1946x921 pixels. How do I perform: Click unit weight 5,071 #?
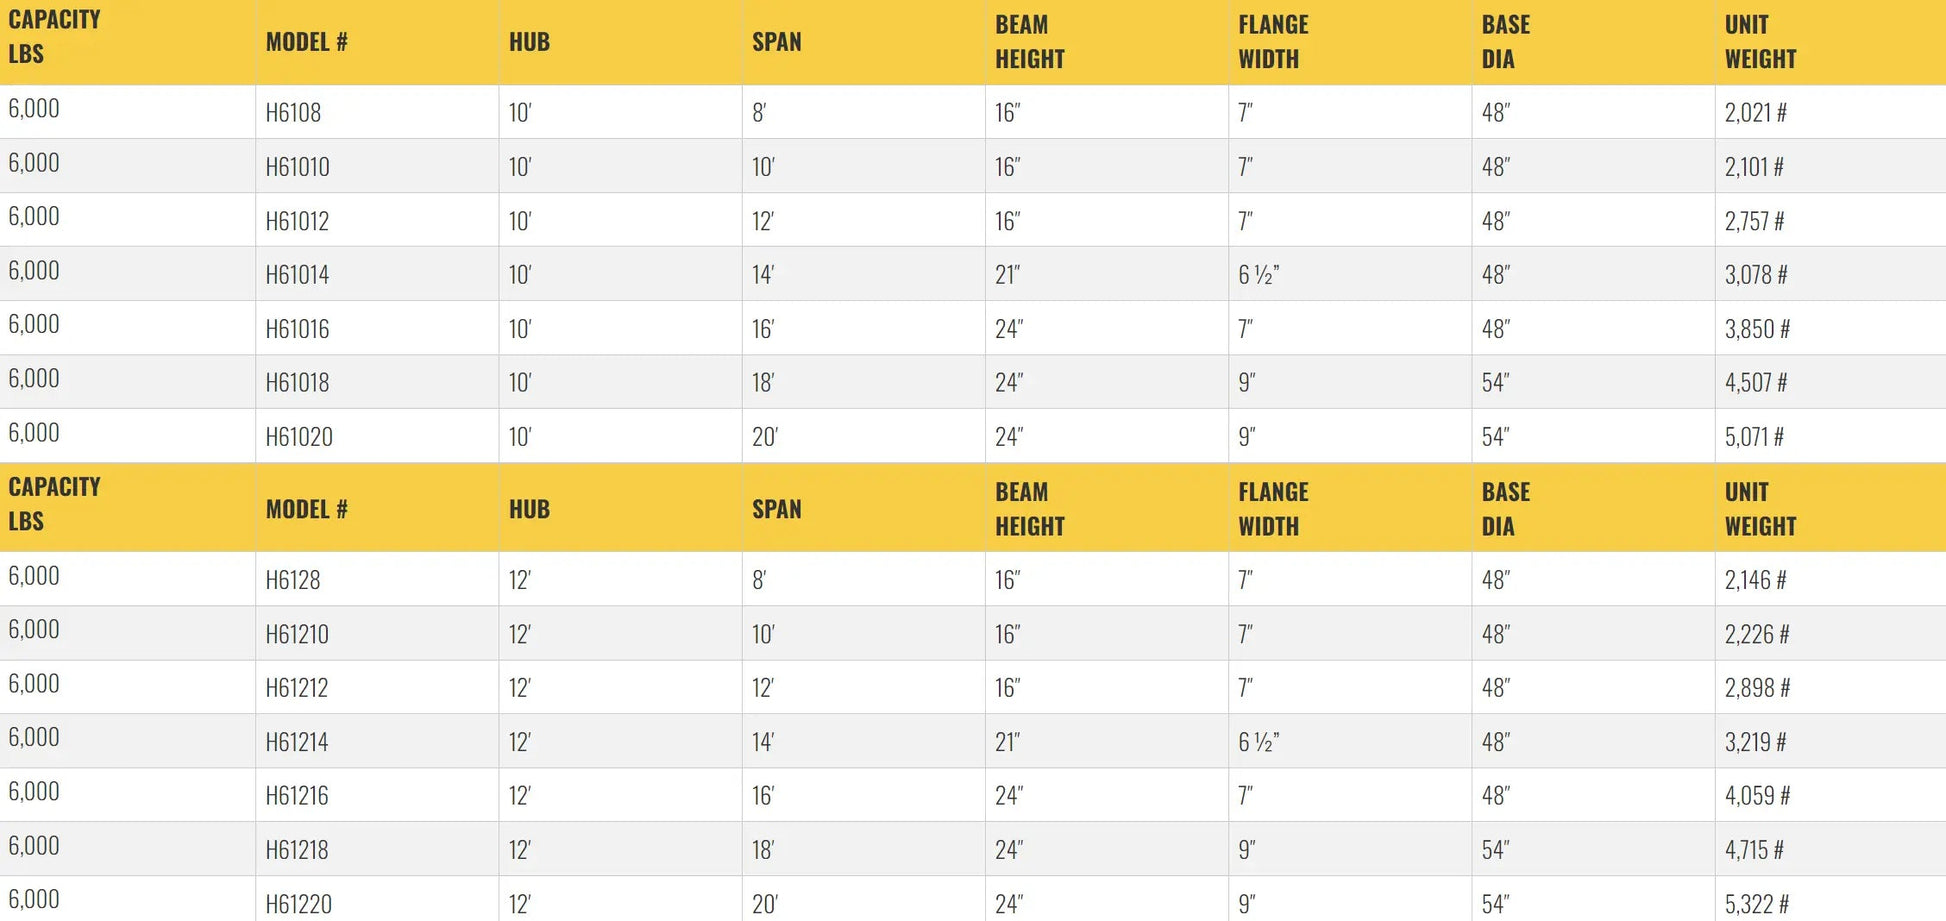tap(1754, 437)
